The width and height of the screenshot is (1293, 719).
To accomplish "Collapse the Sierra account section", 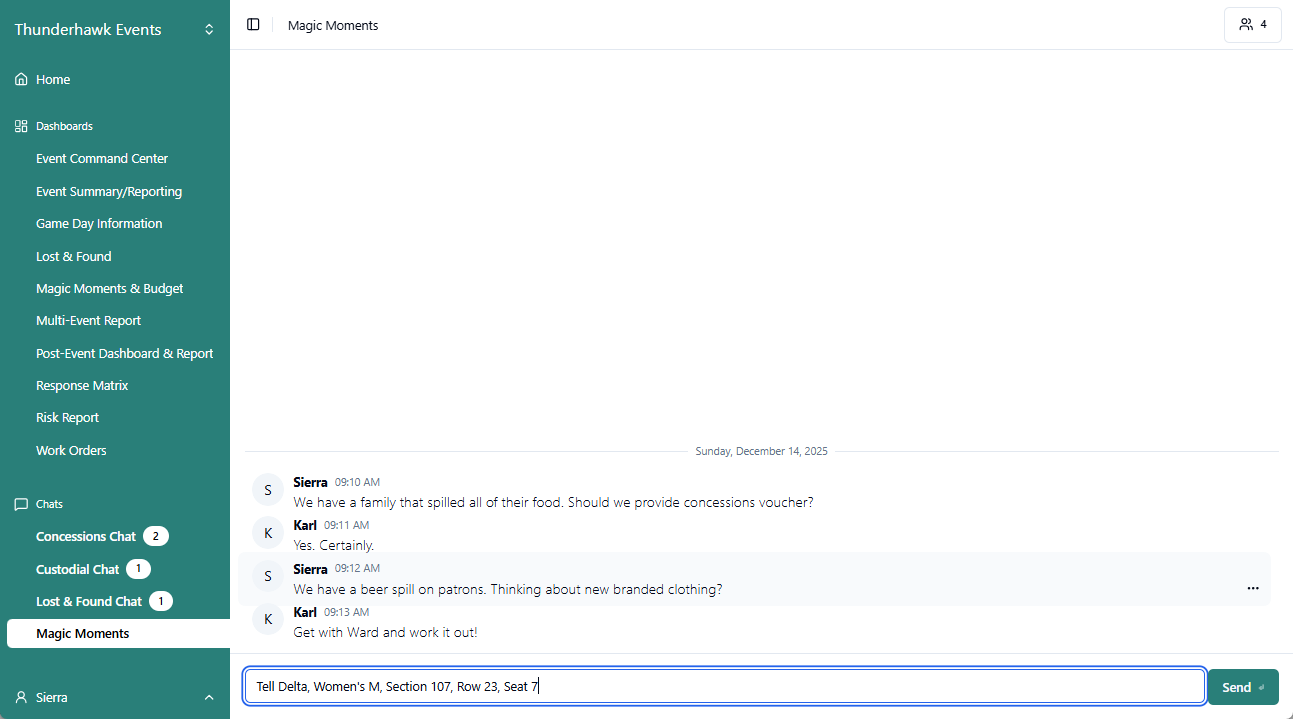I will click(209, 697).
